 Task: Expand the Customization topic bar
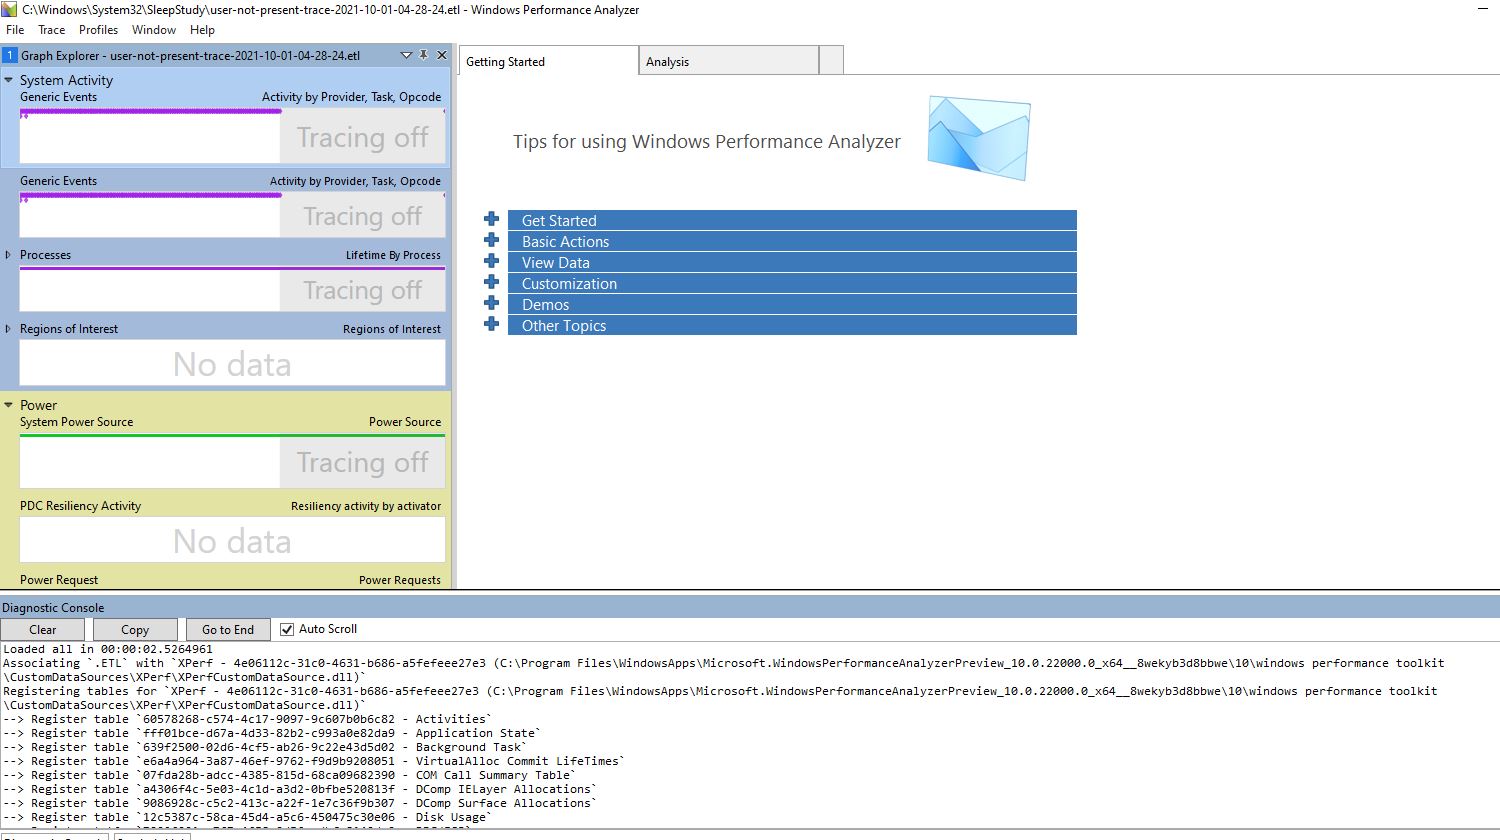(792, 283)
